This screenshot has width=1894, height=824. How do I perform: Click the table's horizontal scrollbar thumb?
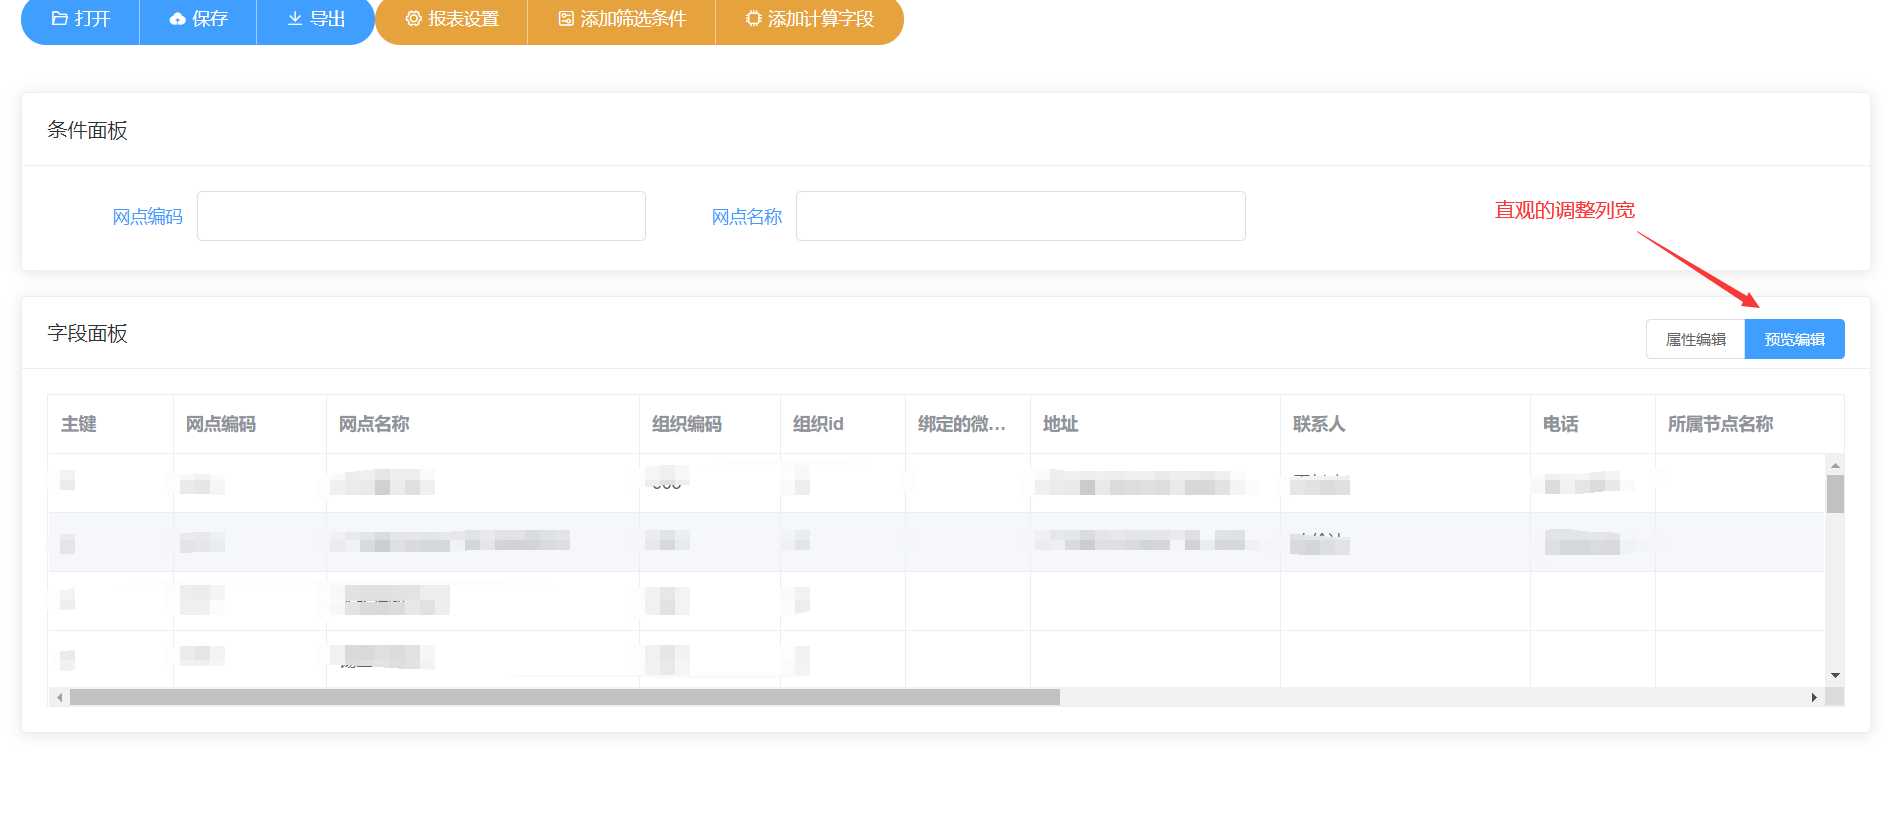click(565, 697)
